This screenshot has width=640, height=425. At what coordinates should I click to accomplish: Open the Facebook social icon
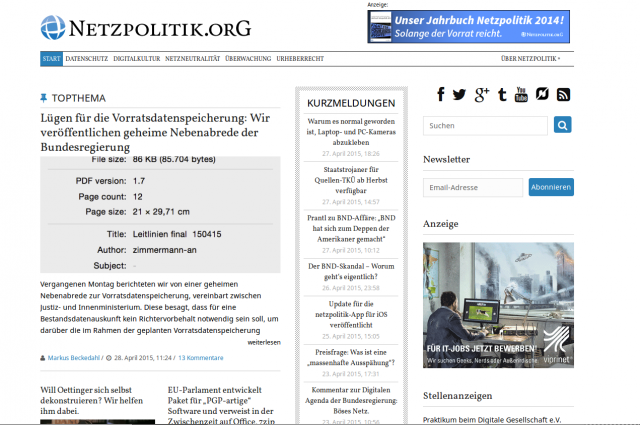pyautogui.click(x=440, y=95)
